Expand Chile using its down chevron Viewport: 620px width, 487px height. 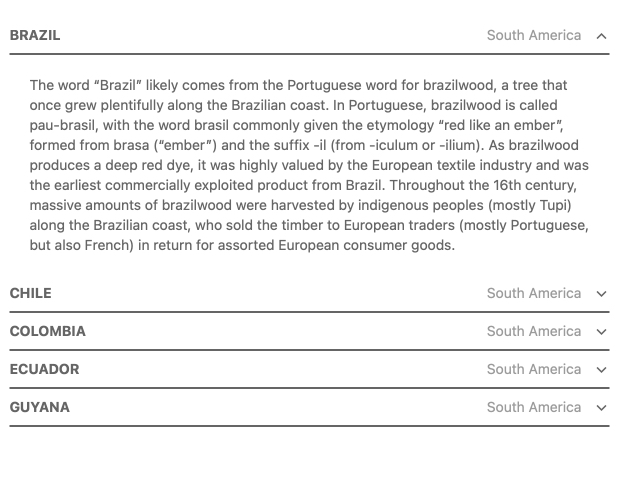point(601,294)
